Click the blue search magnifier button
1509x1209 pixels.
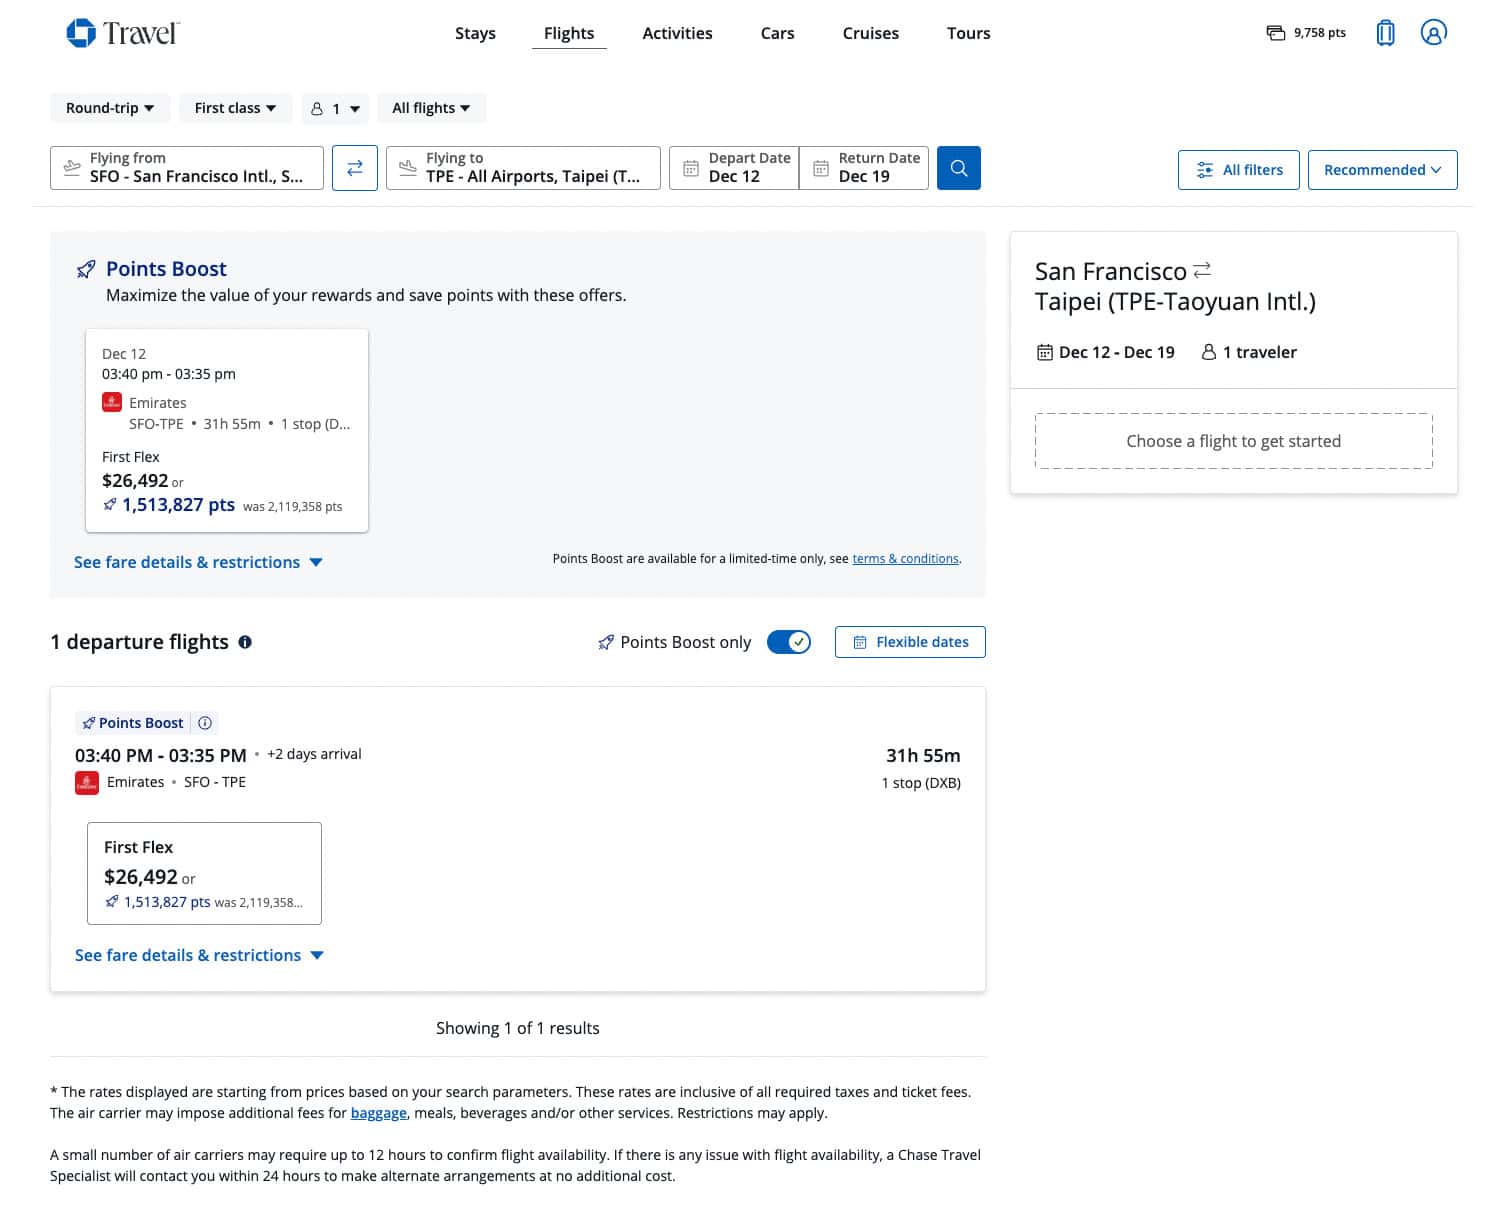pos(959,168)
